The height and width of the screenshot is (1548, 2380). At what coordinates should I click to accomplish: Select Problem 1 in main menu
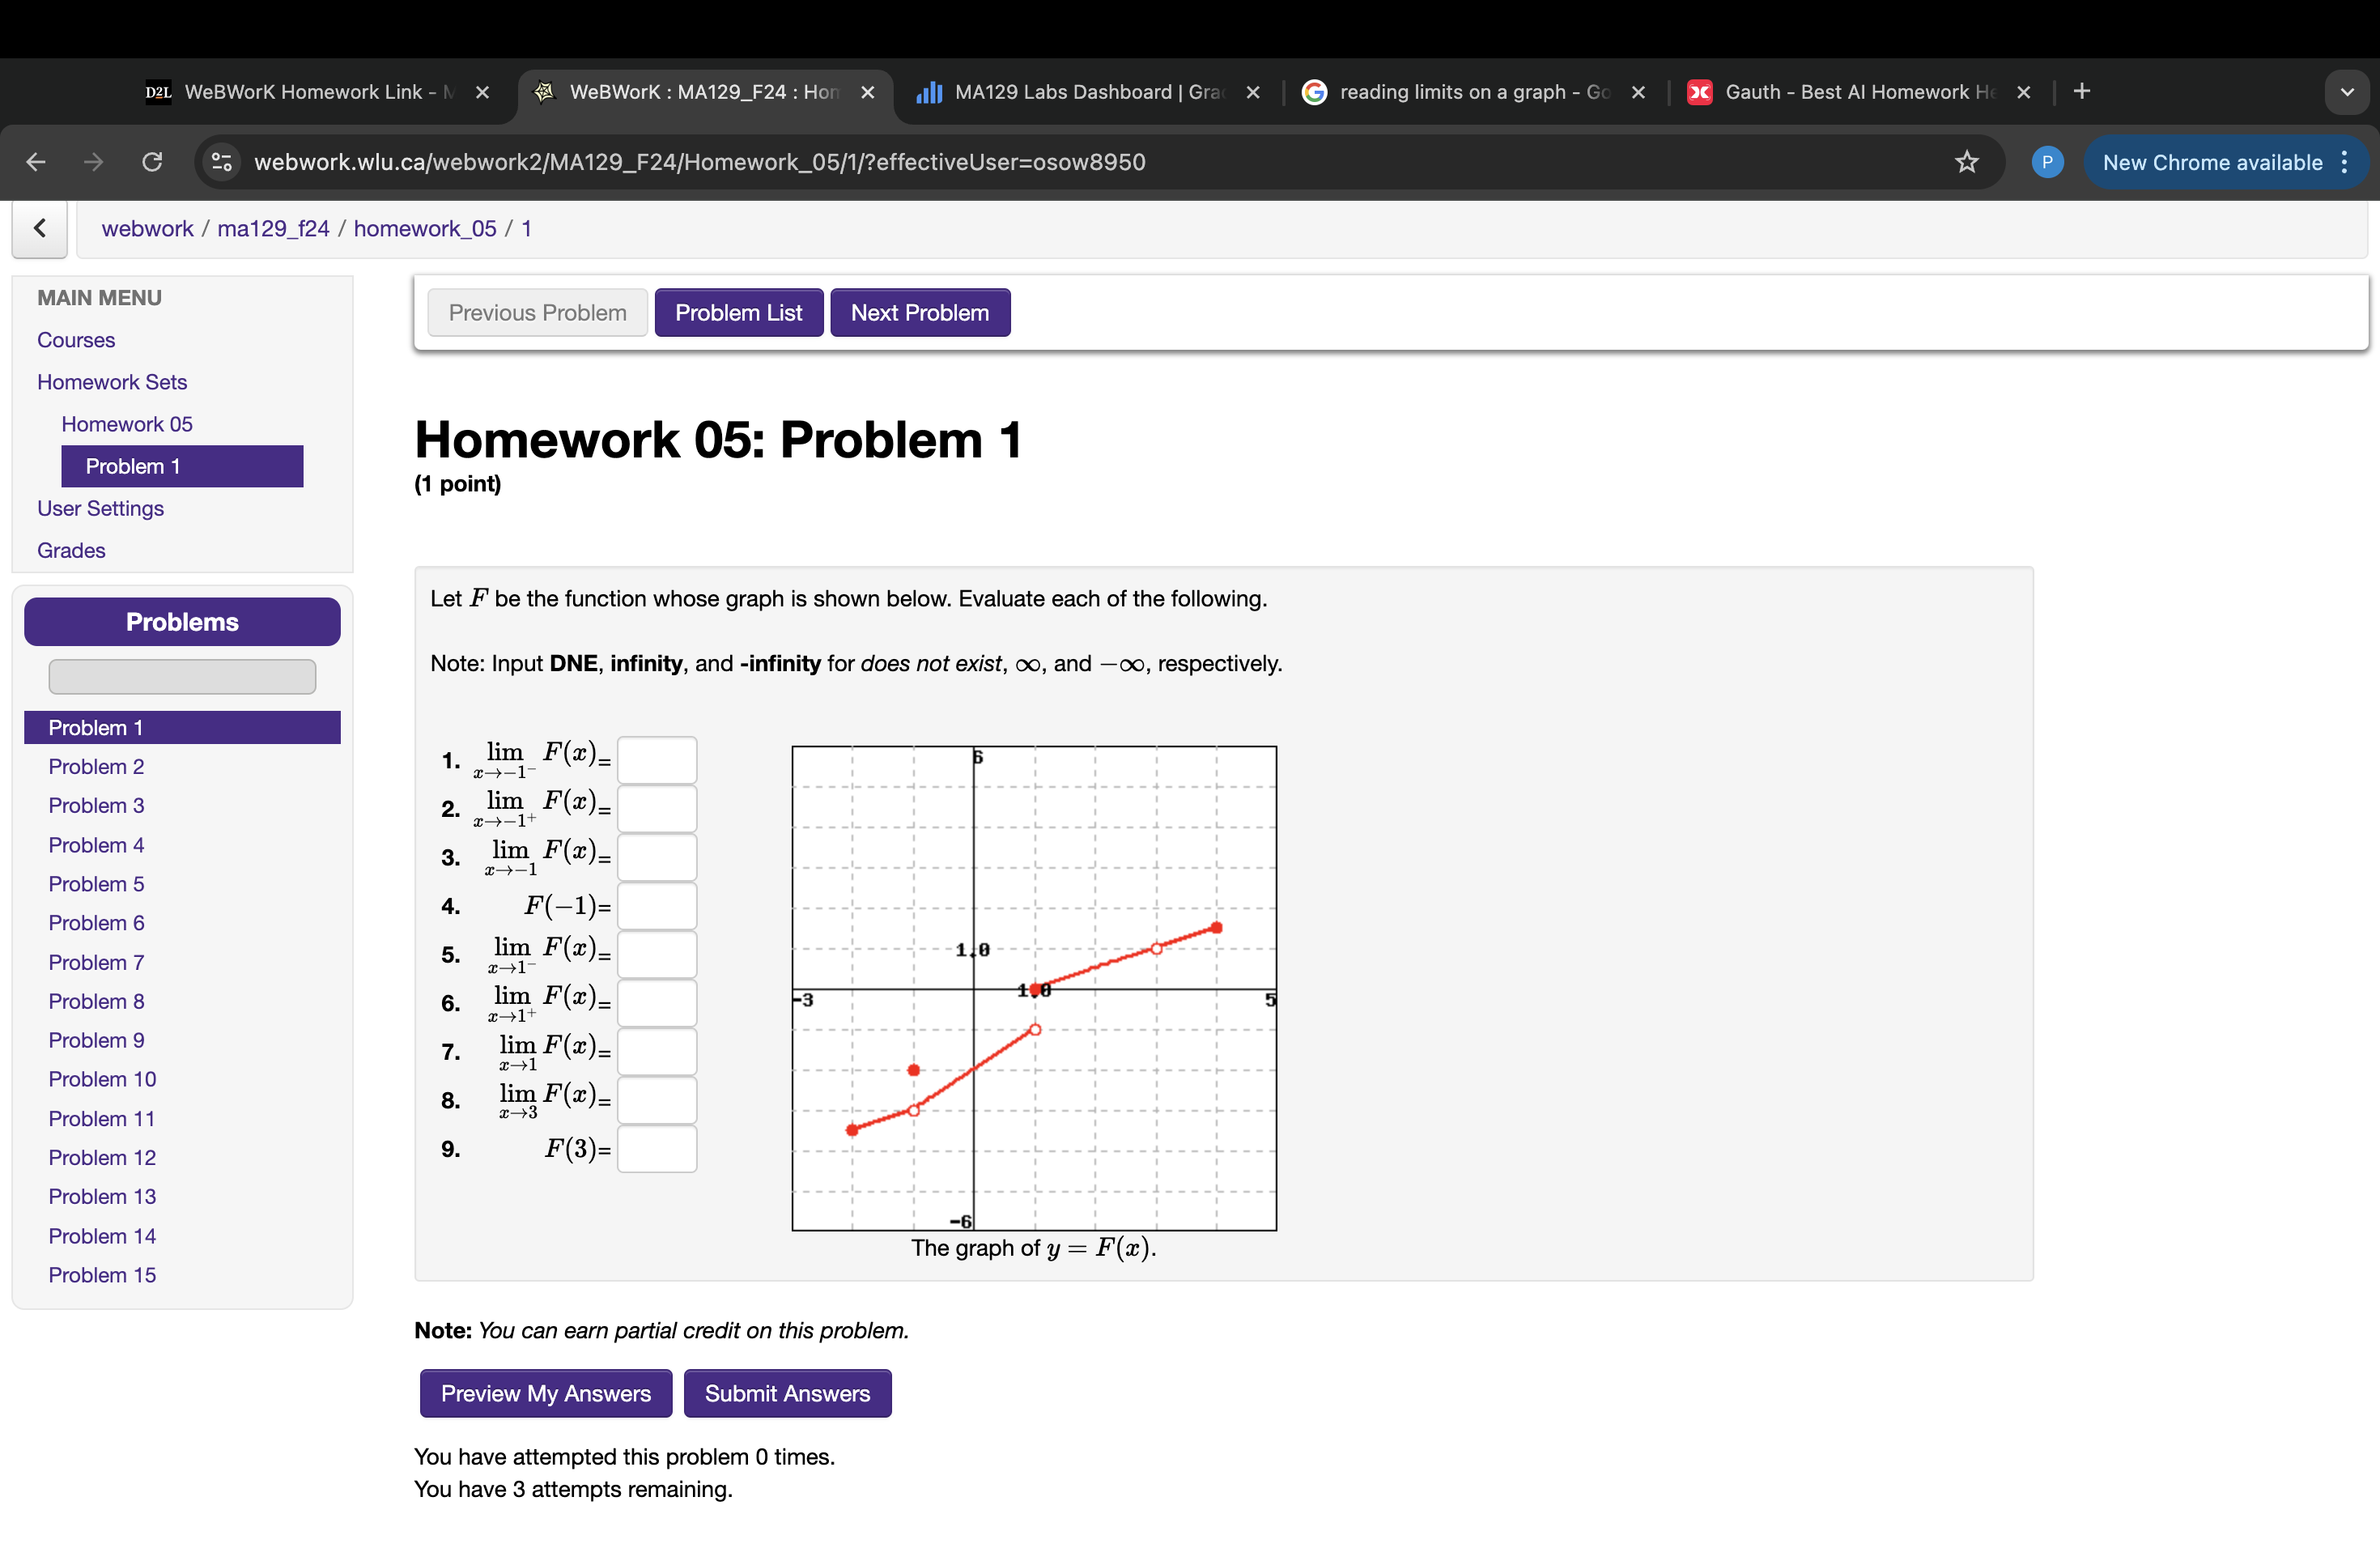tap(182, 466)
